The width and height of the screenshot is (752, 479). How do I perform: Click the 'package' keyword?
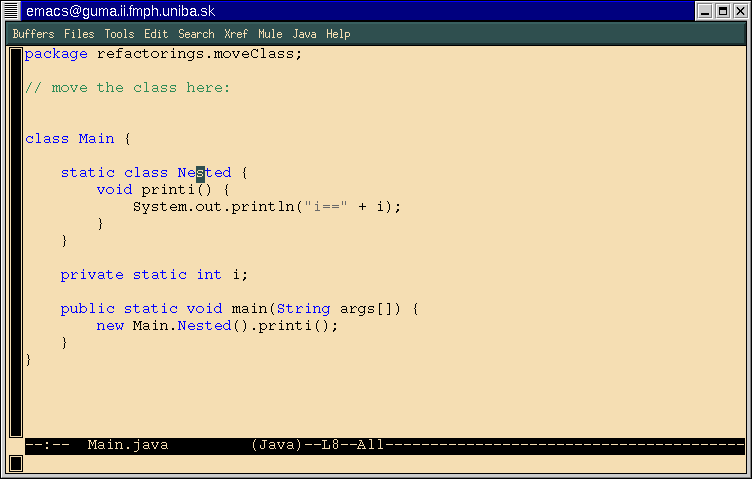pos(56,54)
